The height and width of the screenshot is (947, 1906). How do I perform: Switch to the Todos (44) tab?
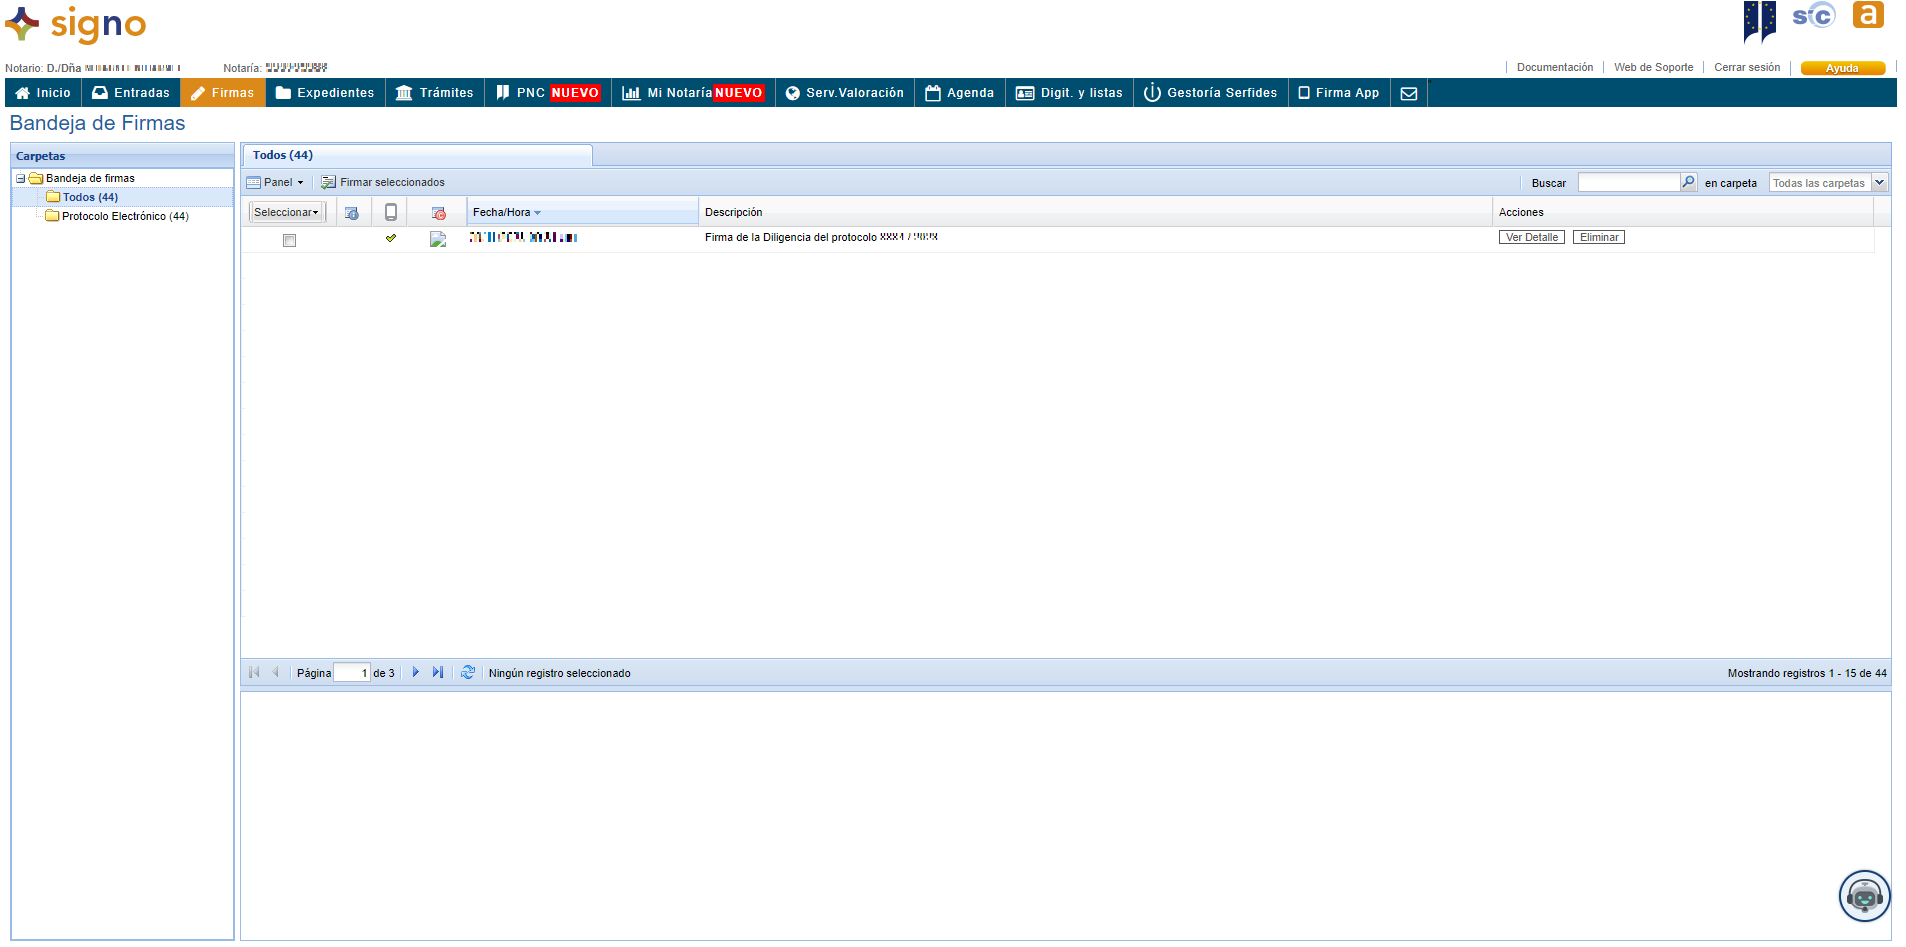coord(283,155)
